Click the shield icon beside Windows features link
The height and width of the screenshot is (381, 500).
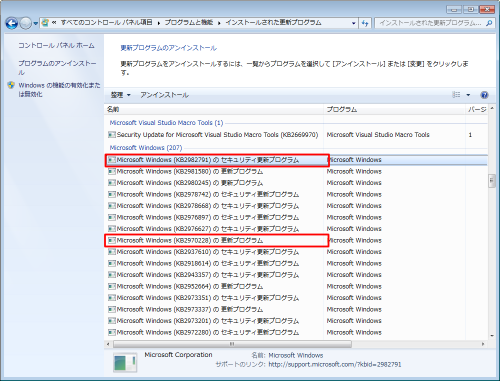tap(11, 85)
